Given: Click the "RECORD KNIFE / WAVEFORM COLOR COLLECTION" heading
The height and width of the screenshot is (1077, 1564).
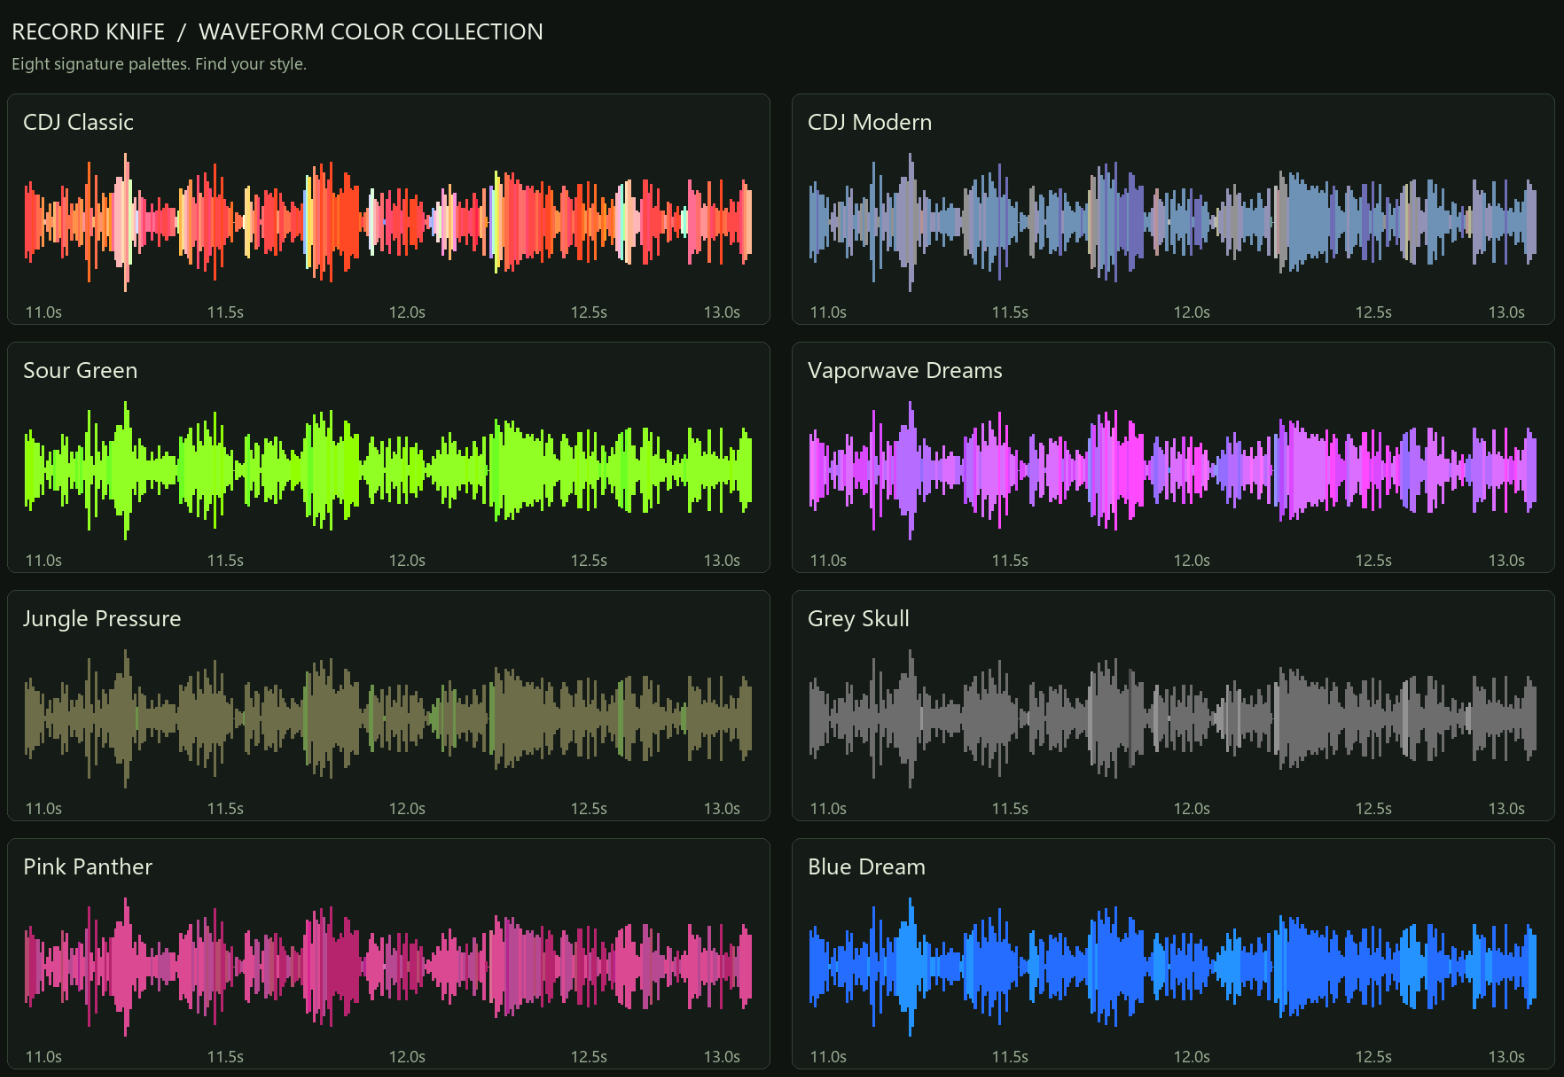Looking at the screenshot, I should 277,32.
